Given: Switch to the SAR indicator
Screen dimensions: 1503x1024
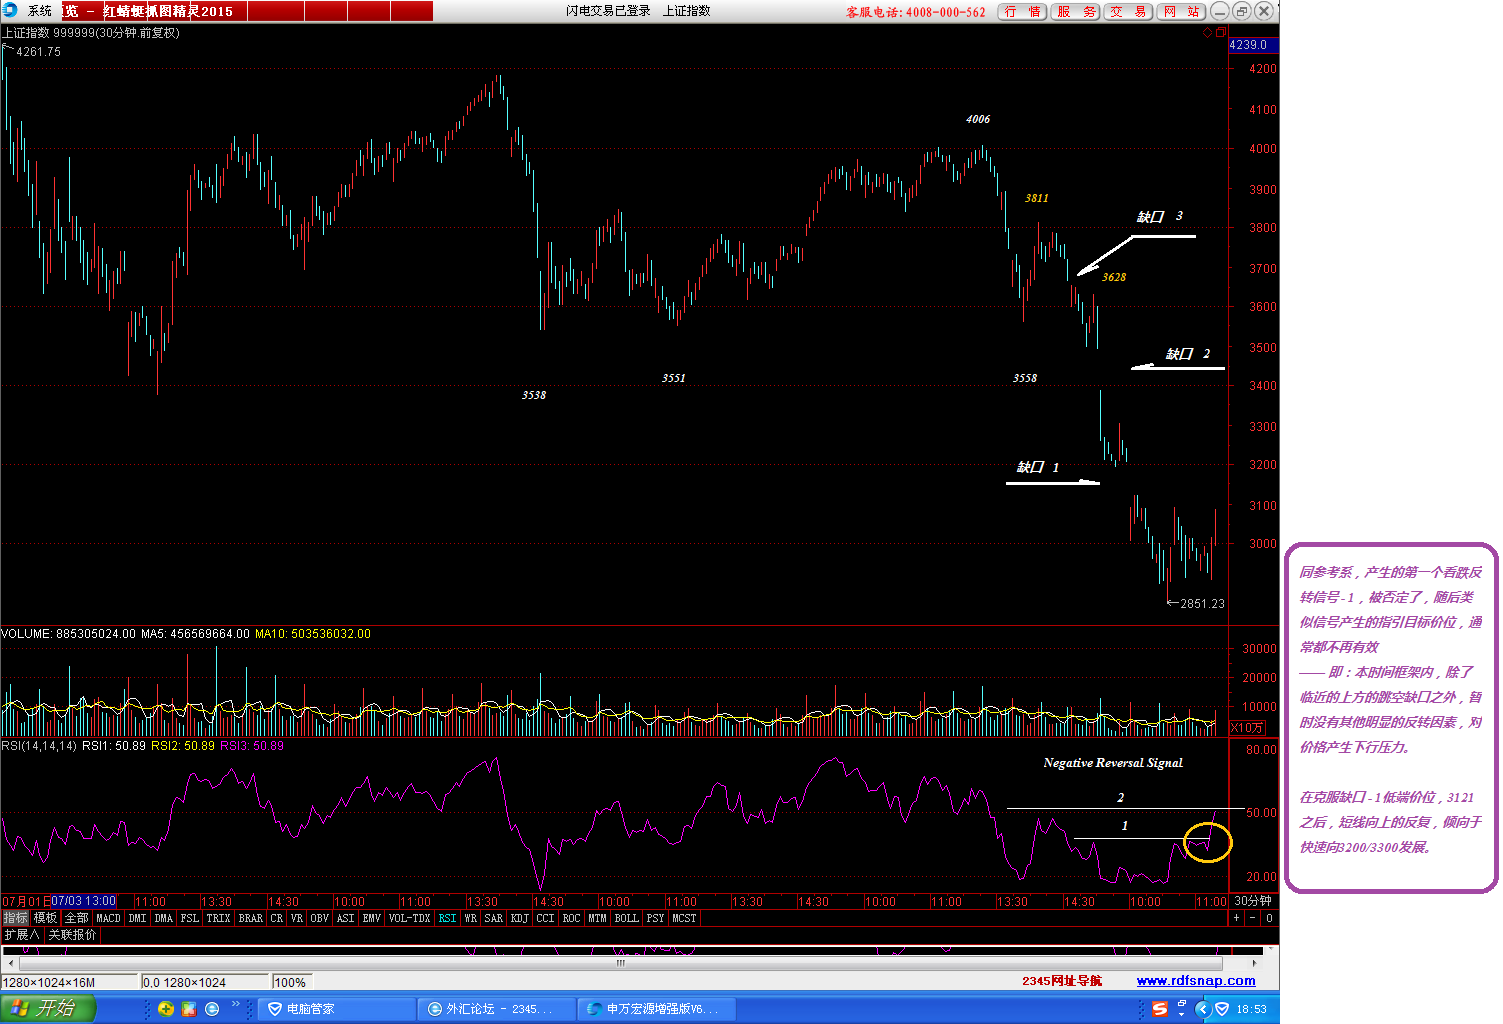Looking at the screenshot, I should click(494, 918).
